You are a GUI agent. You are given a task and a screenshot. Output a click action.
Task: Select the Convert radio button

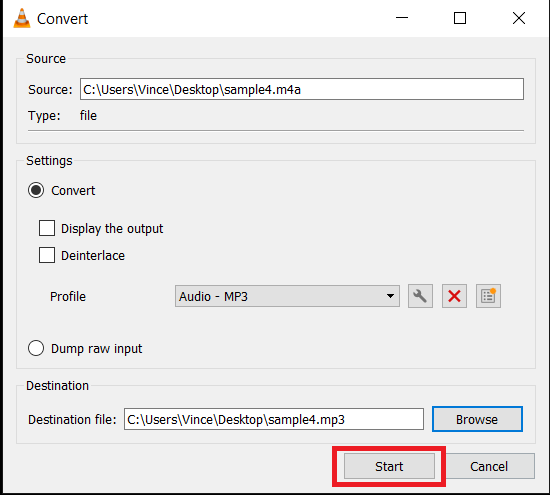[36, 190]
